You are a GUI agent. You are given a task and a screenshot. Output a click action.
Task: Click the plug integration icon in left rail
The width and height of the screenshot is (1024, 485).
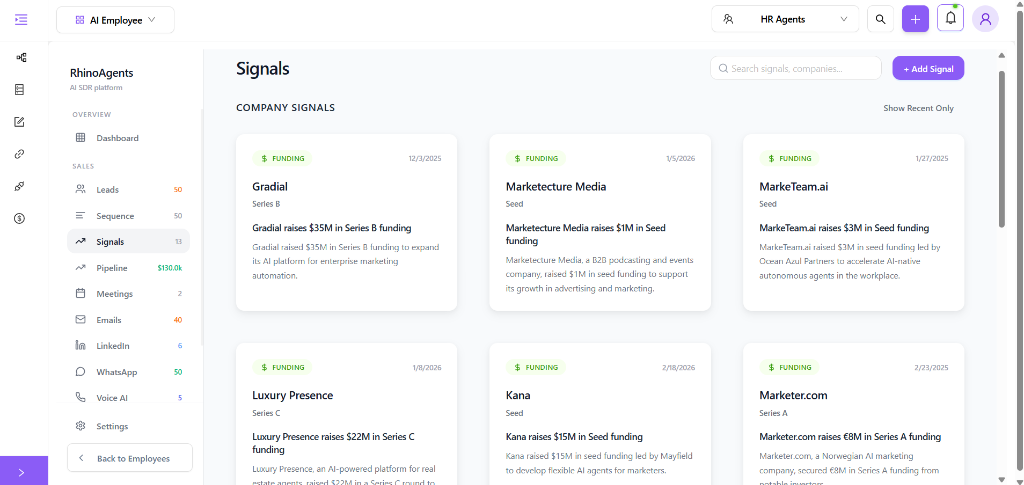(x=20, y=187)
